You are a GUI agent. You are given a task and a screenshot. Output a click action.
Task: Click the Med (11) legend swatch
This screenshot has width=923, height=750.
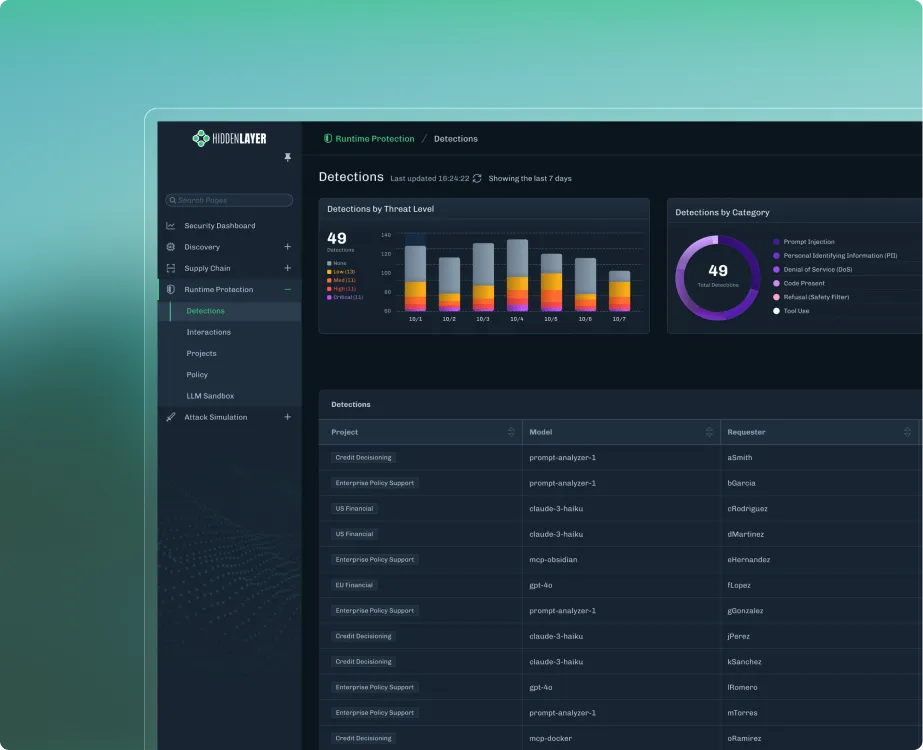329,280
